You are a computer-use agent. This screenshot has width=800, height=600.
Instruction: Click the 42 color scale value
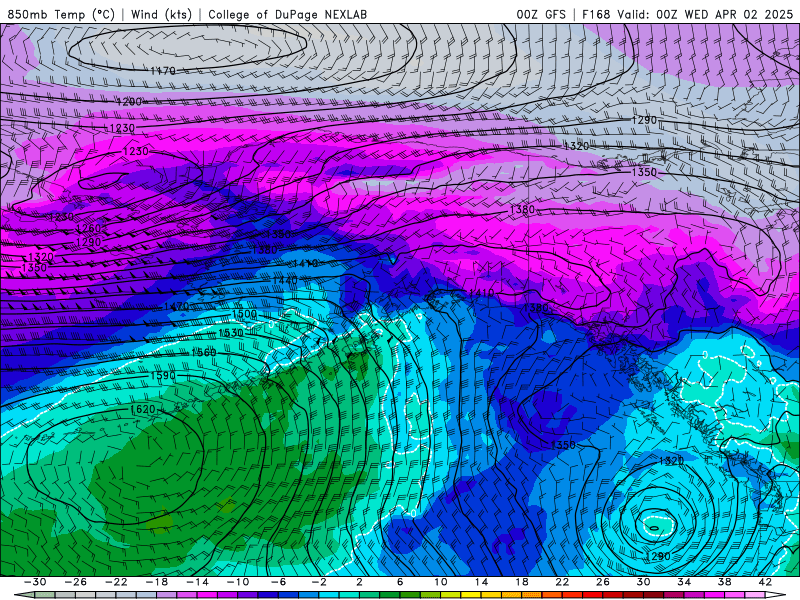coord(764,582)
